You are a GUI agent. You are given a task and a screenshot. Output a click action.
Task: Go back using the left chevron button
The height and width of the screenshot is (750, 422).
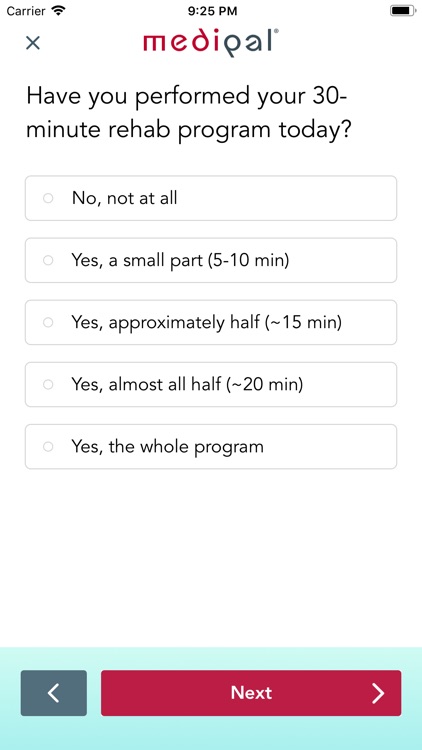(x=54, y=693)
